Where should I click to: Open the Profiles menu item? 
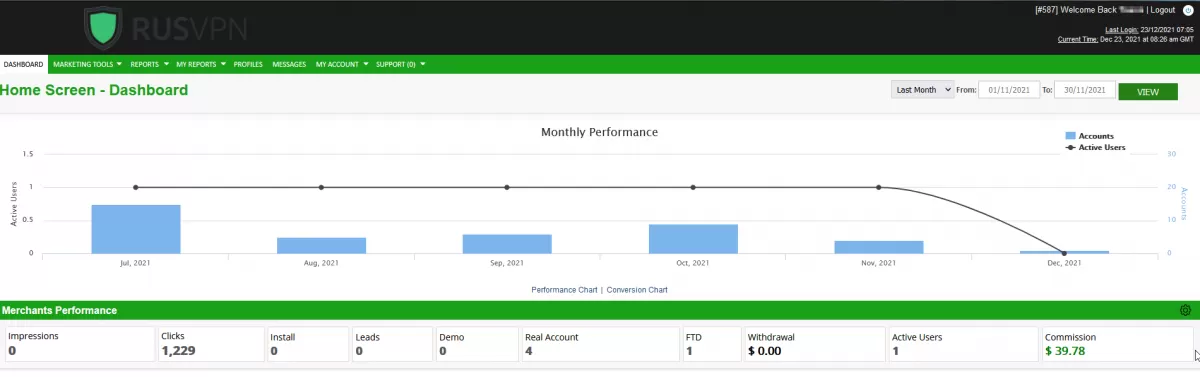pos(248,64)
